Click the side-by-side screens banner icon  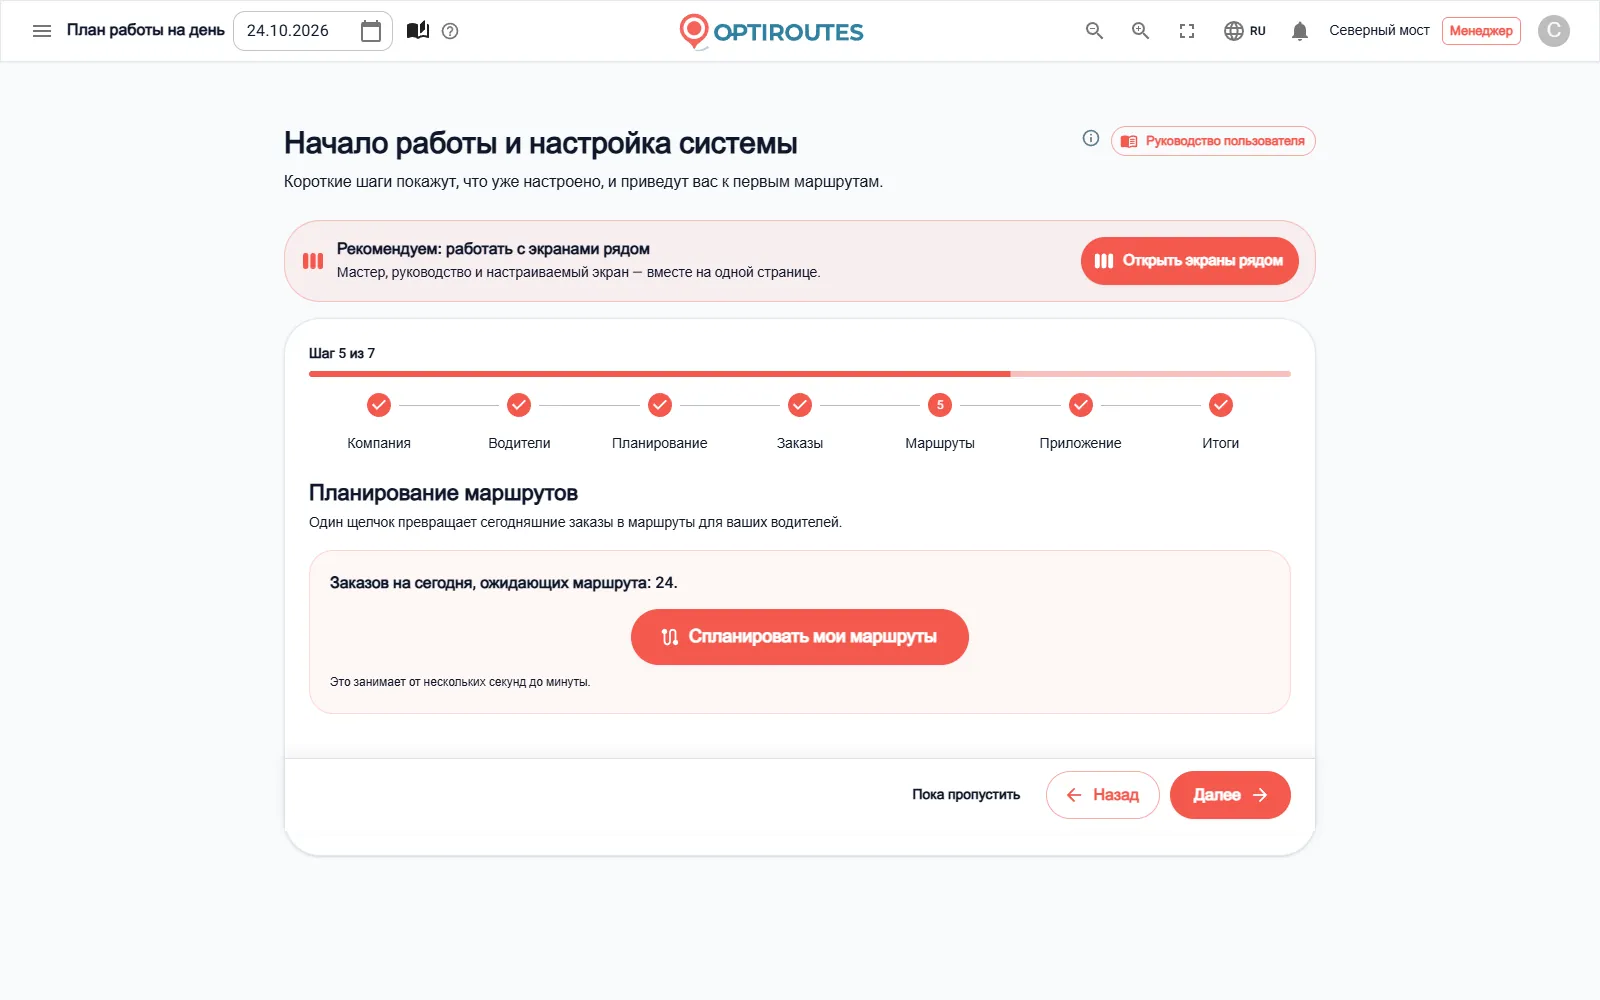[x=313, y=261]
